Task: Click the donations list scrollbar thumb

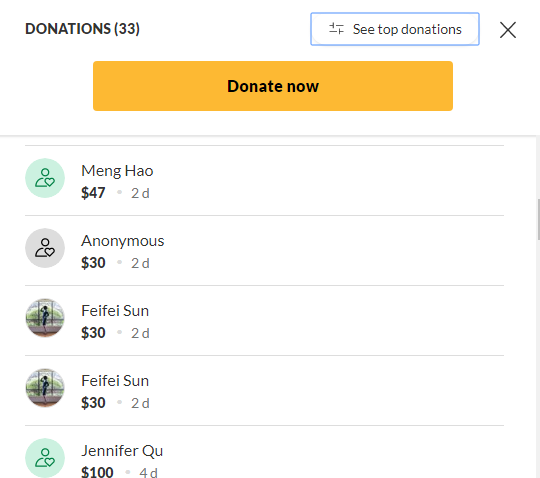Action: pyautogui.click(x=539, y=219)
